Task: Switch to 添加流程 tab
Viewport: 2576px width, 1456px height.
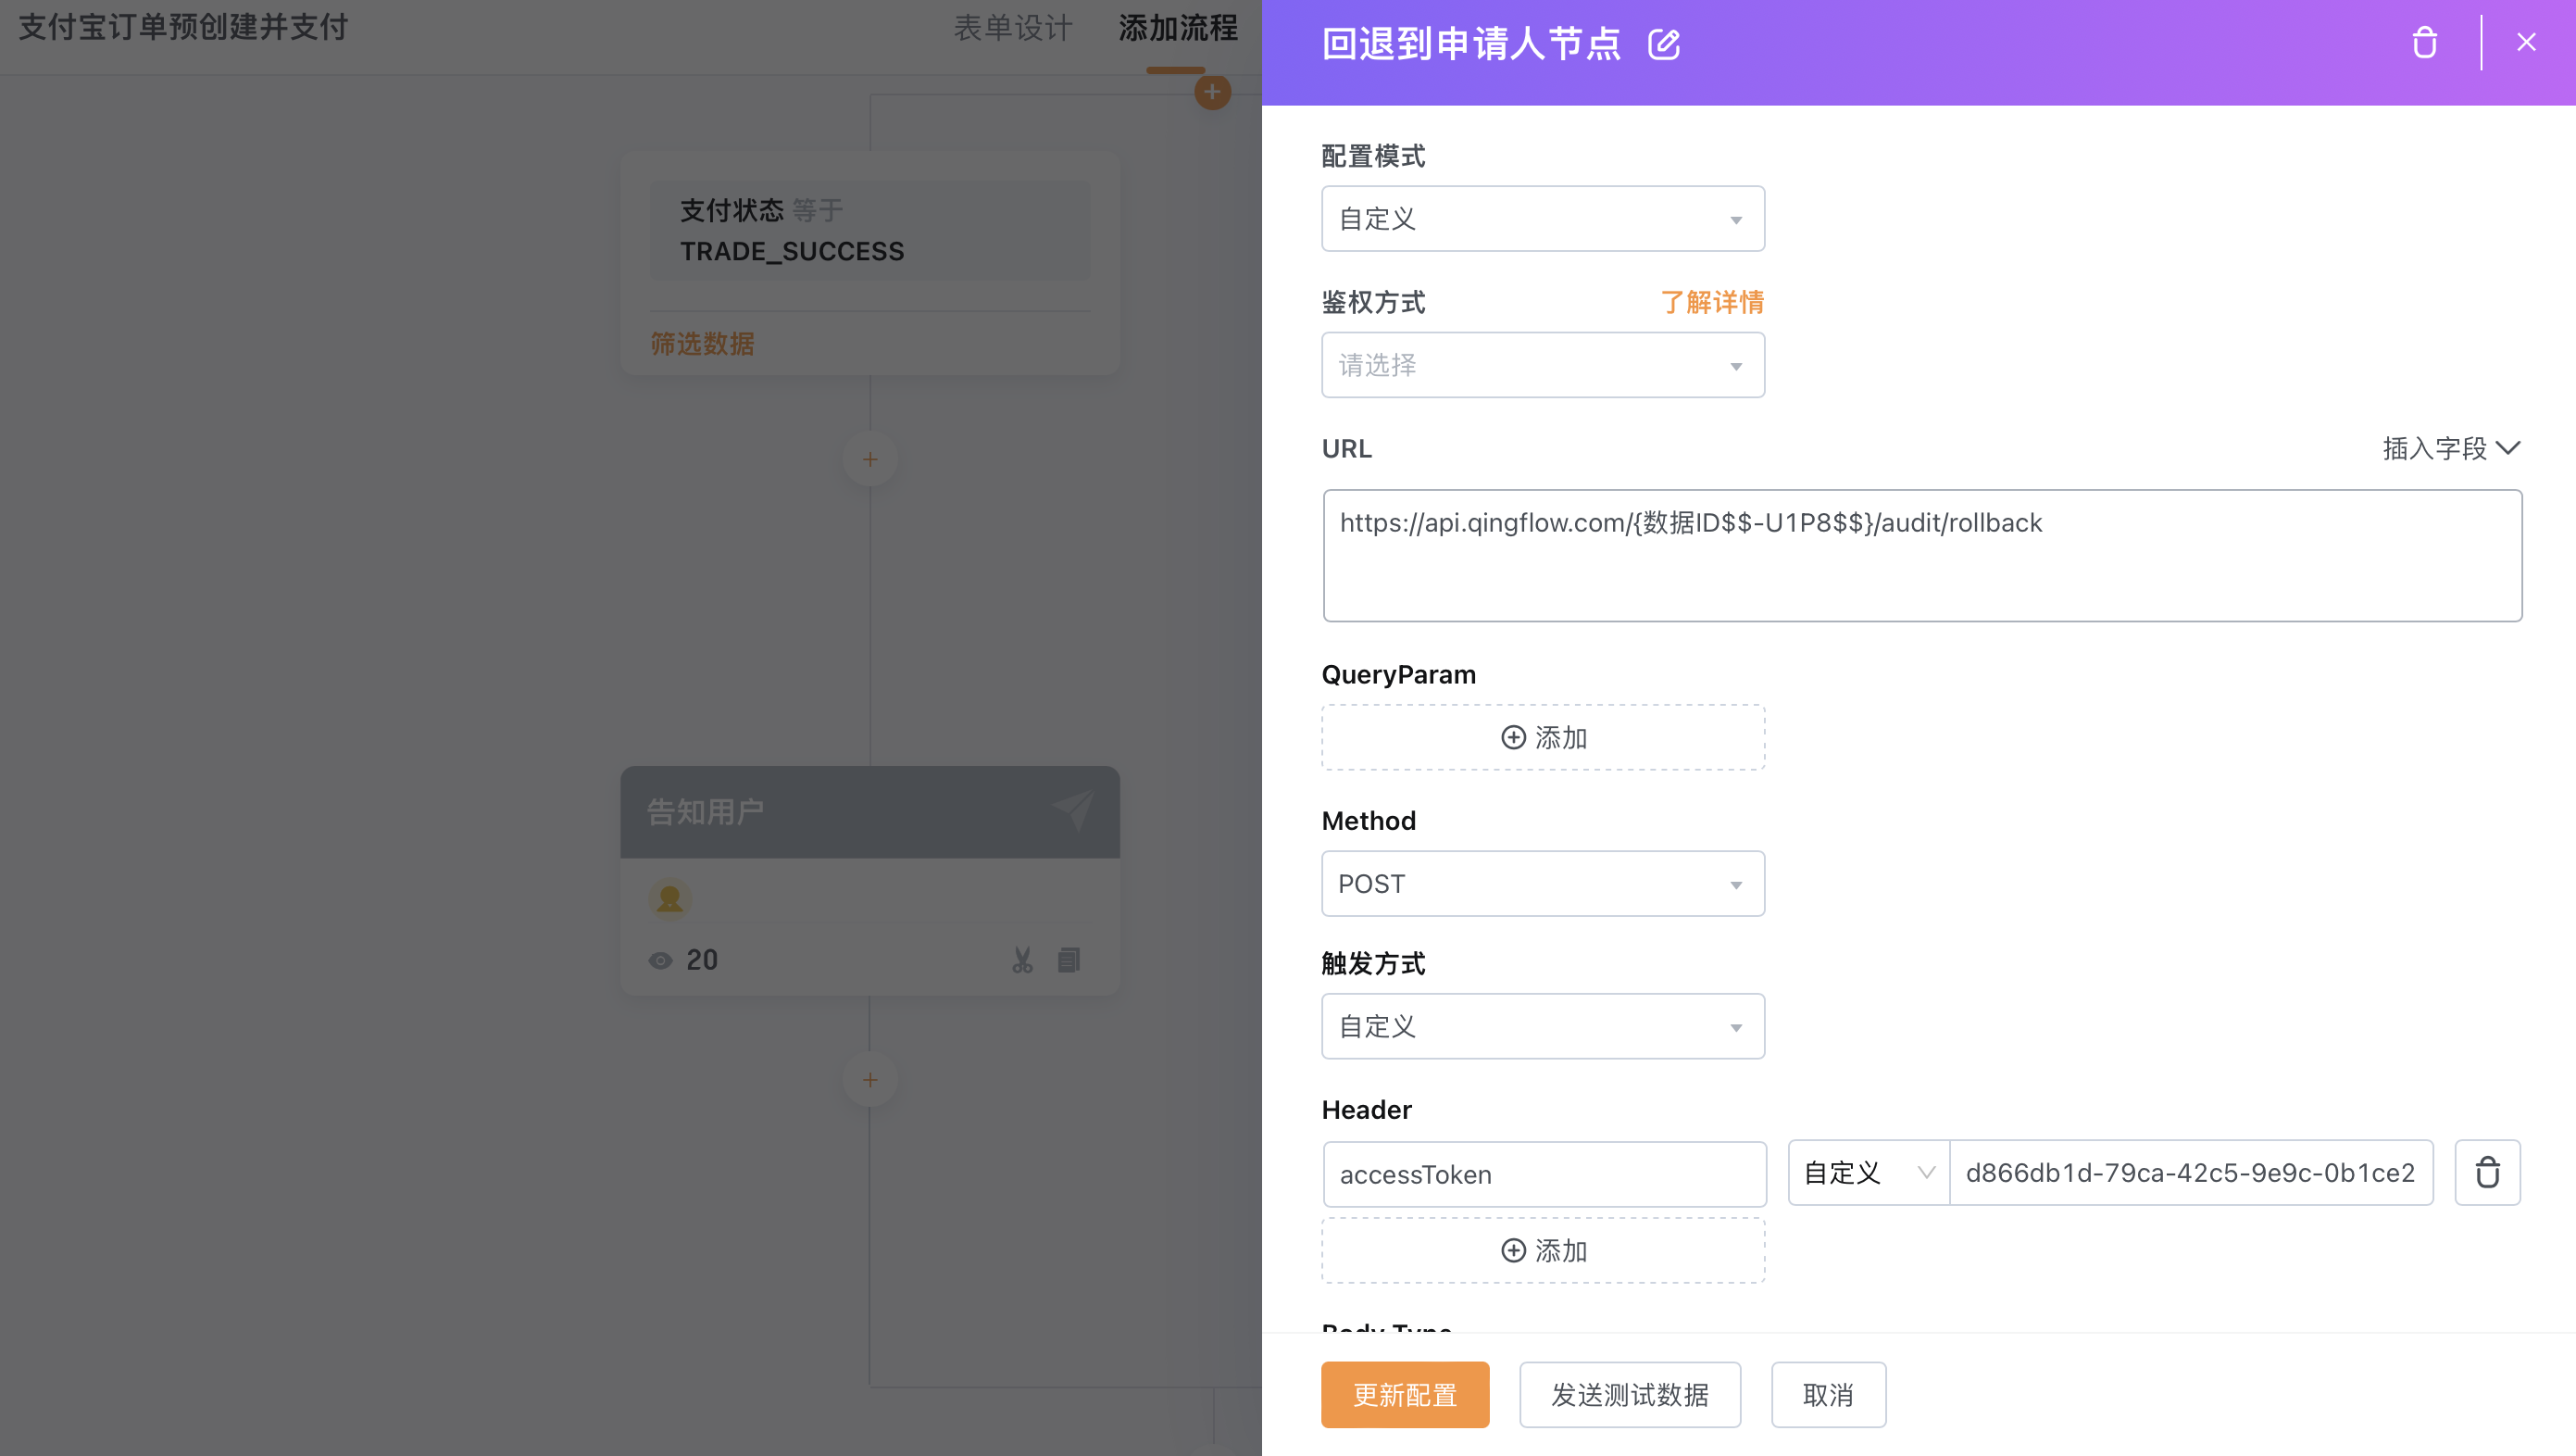Action: coord(1178,28)
